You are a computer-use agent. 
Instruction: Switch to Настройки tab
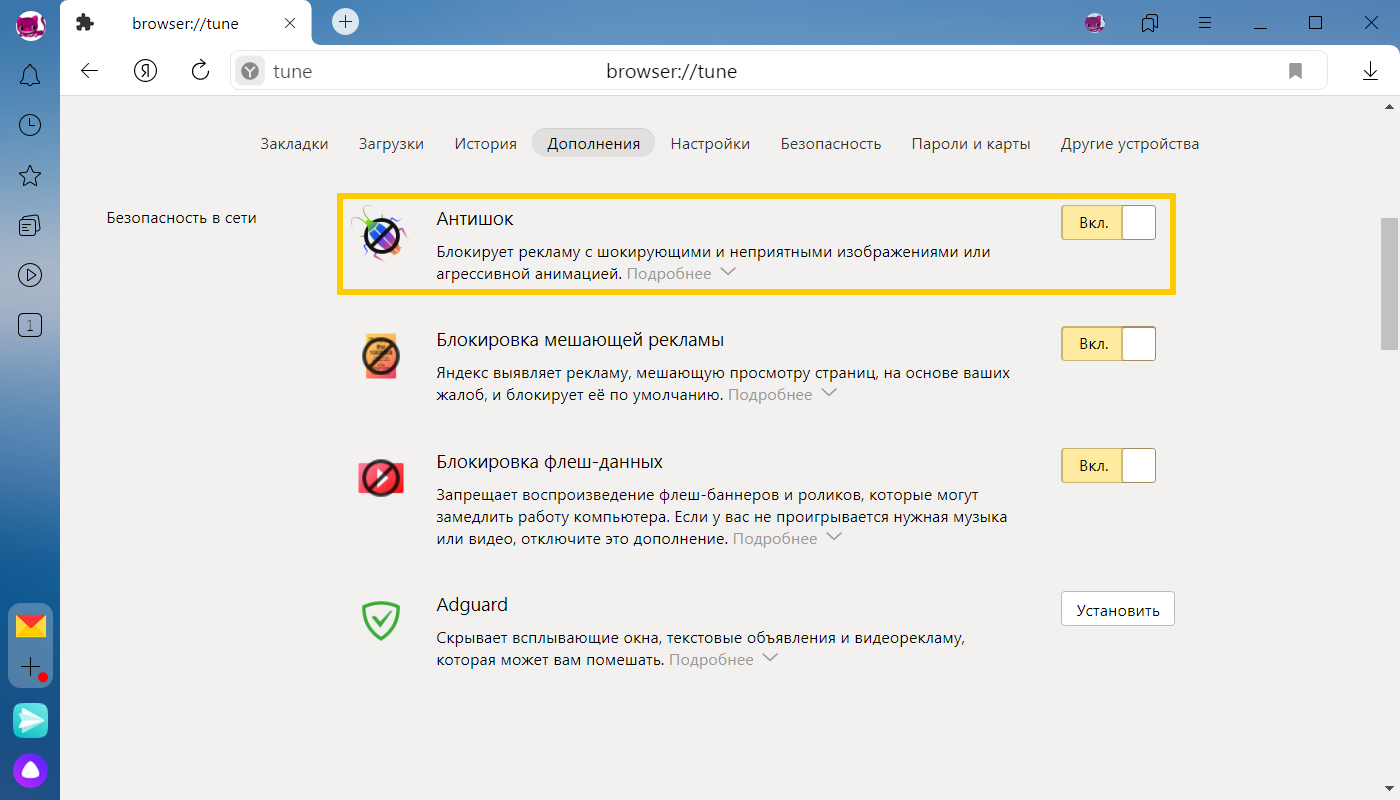[x=710, y=143]
